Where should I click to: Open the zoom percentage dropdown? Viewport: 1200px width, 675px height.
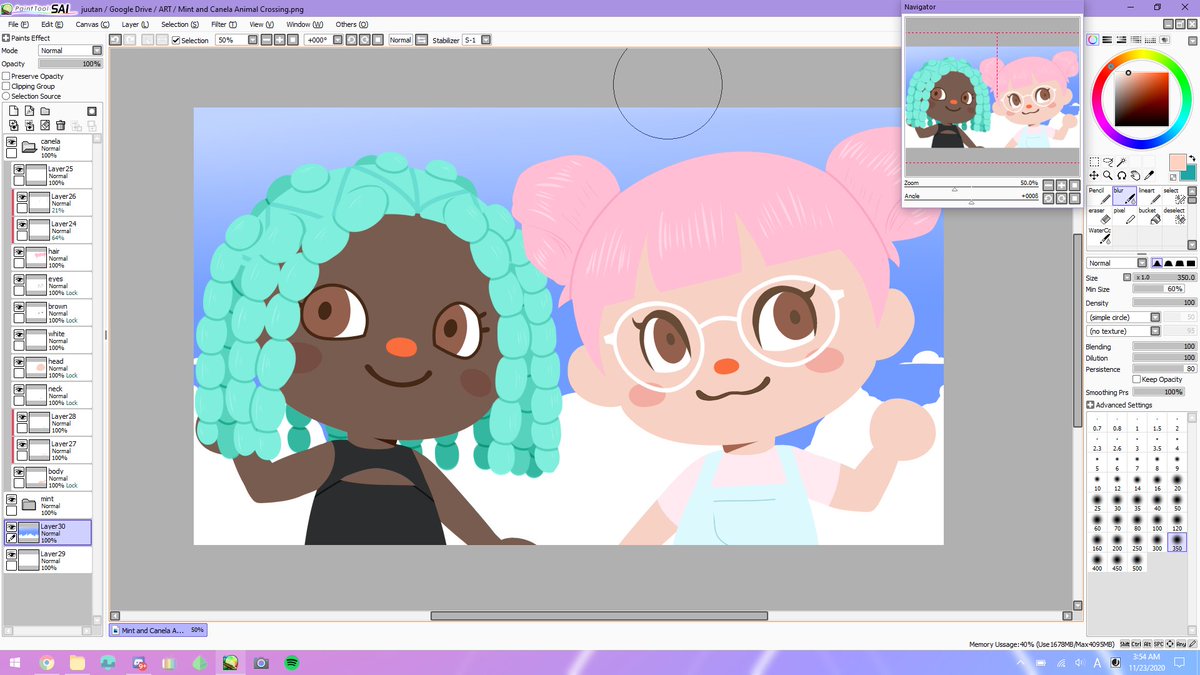[x=251, y=40]
